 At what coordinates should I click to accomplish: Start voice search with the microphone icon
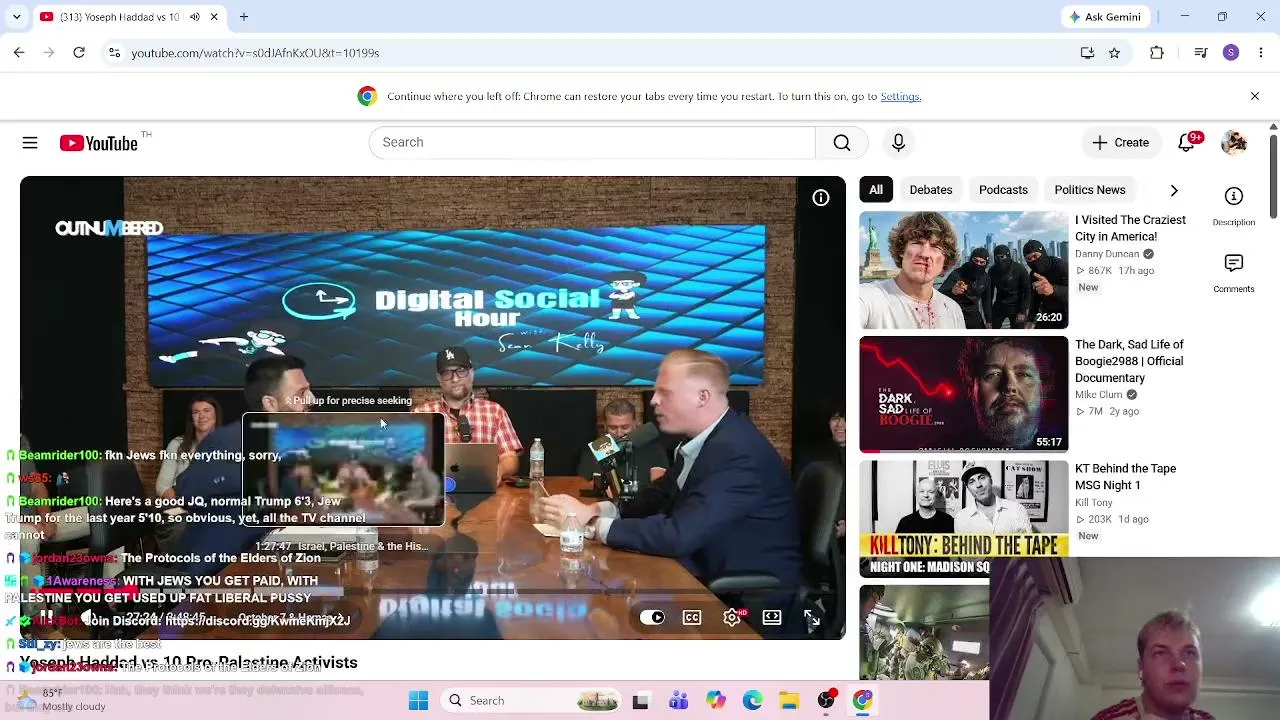coord(898,142)
